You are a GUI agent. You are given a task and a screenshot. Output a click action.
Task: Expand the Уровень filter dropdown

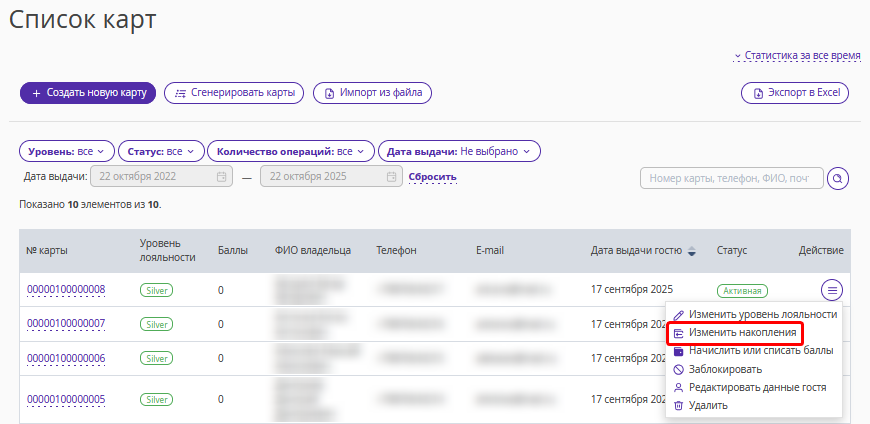coord(67,151)
